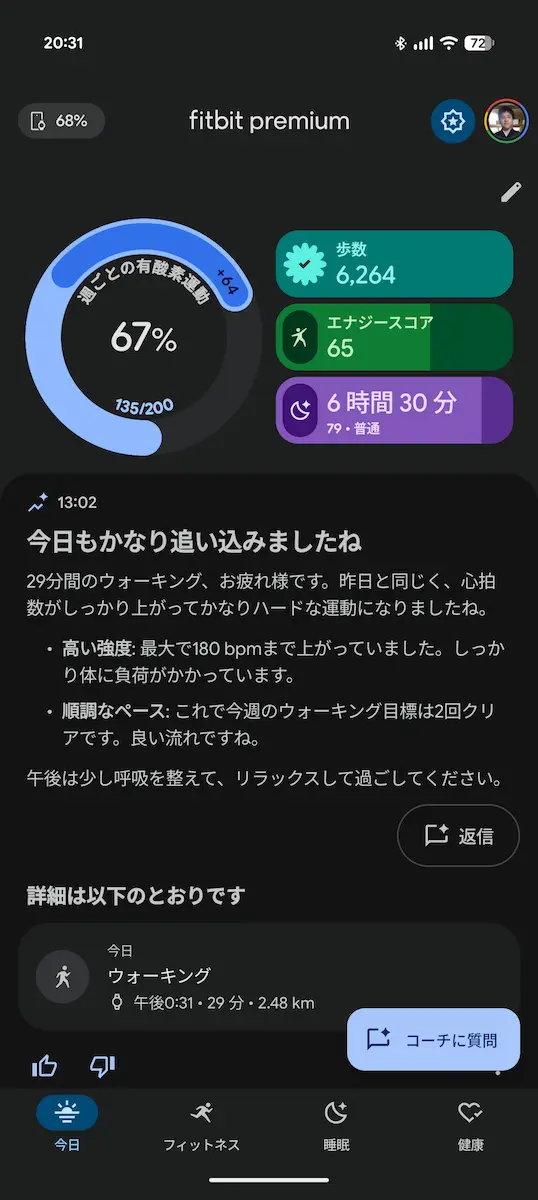Image resolution: width=538 pixels, height=1200 pixels.
Task: Tap the thumbs down icon
Action: click(x=102, y=1066)
